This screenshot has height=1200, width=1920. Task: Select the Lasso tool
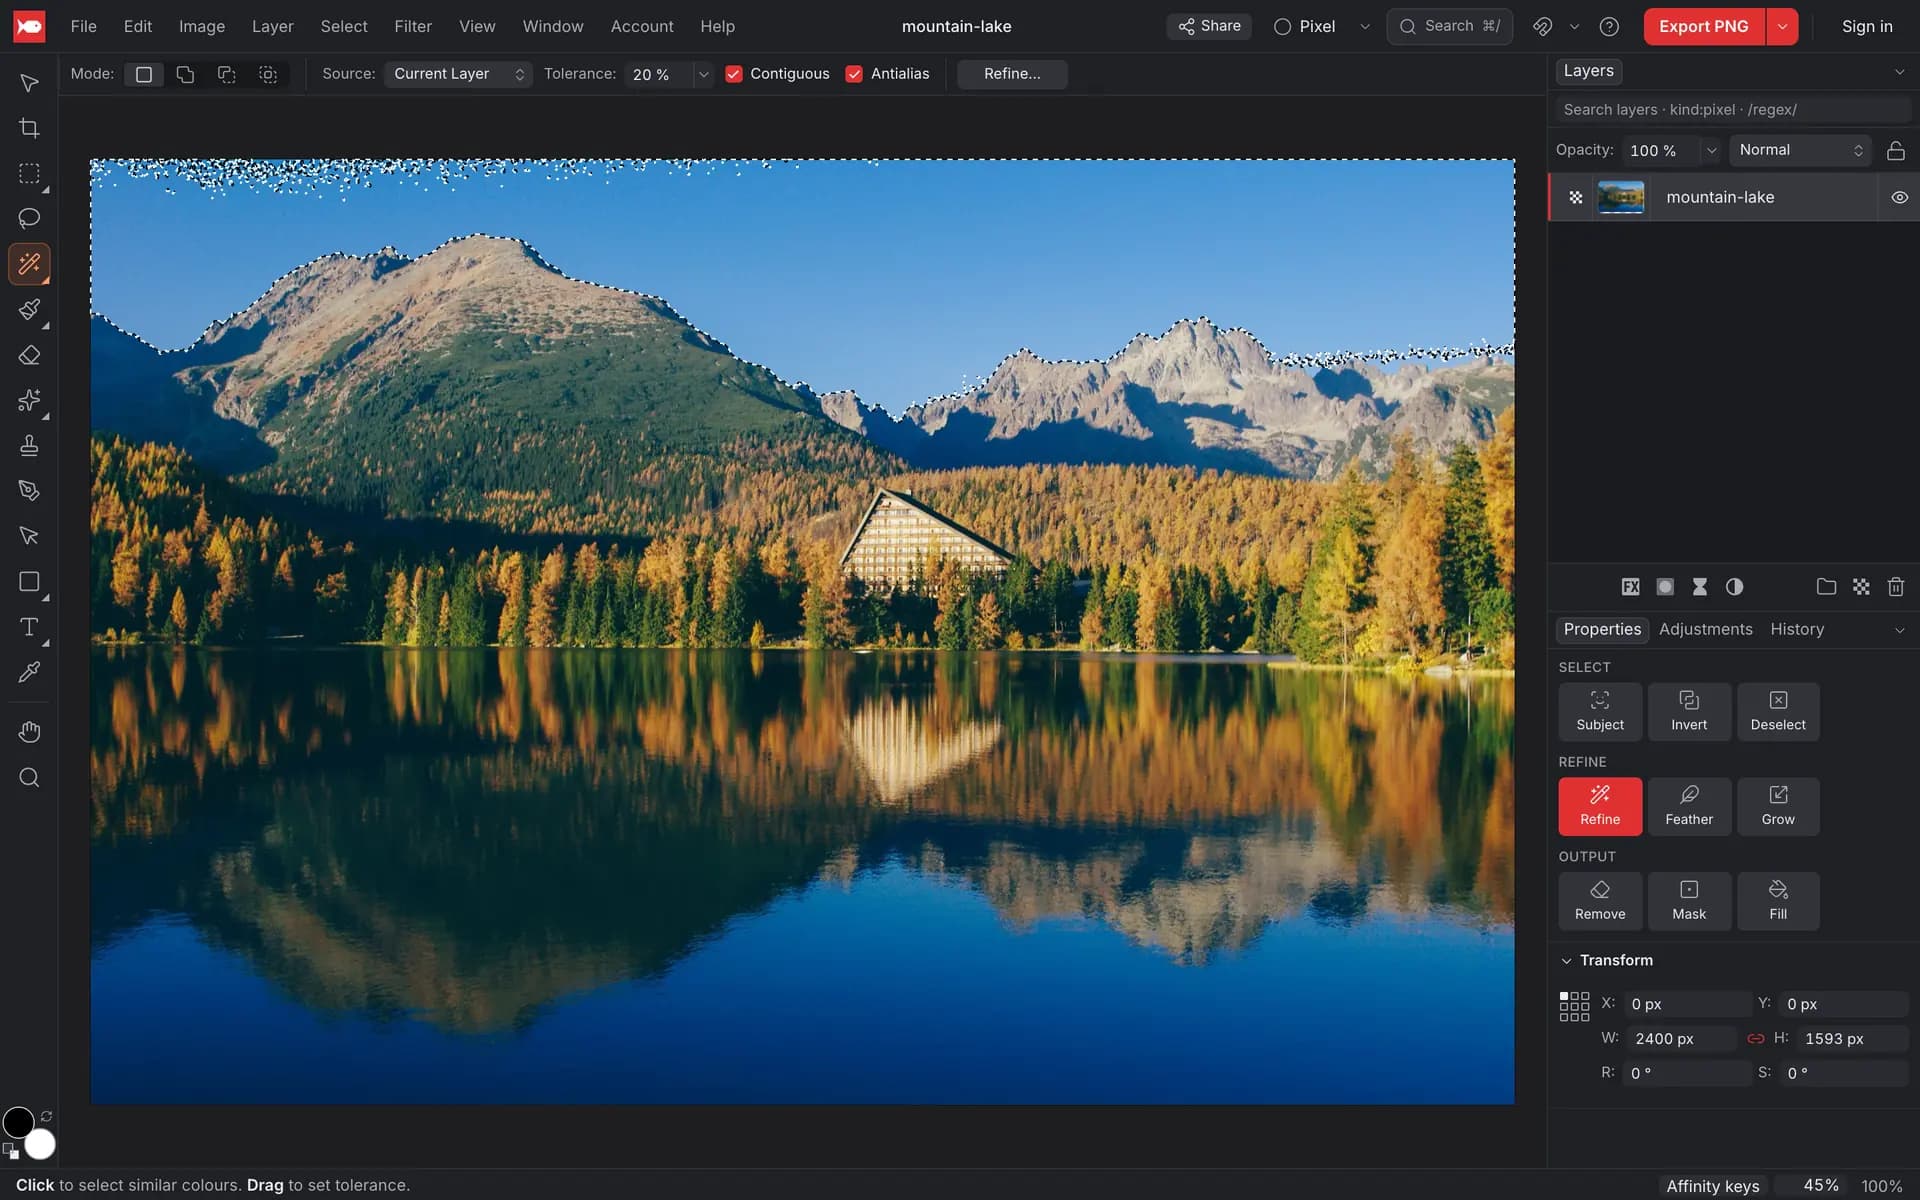pos(29,218)
